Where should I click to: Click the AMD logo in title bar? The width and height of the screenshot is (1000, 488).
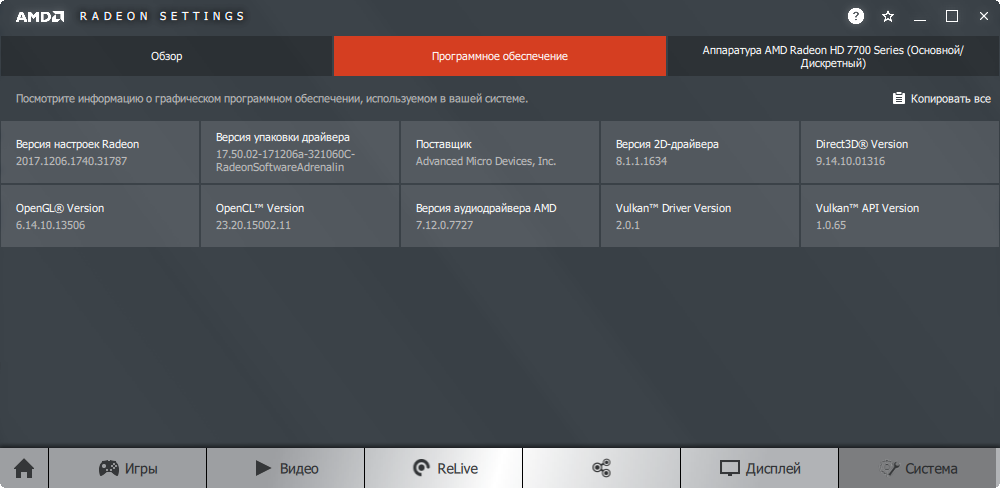(40, 17)
